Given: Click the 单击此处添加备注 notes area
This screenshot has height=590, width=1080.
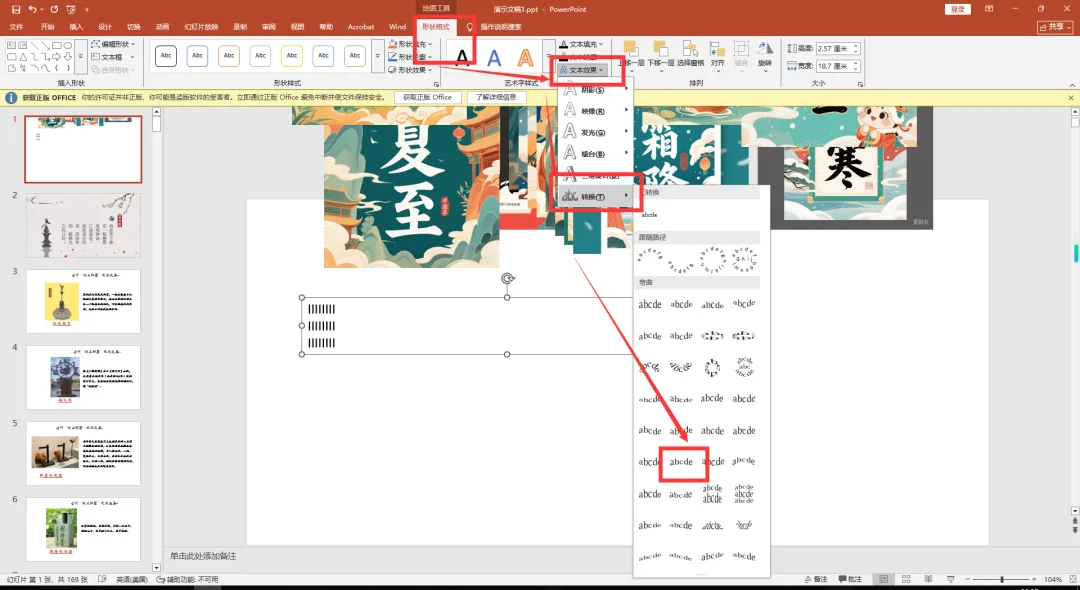Looking at the screenshot, I should coord(203,556).
